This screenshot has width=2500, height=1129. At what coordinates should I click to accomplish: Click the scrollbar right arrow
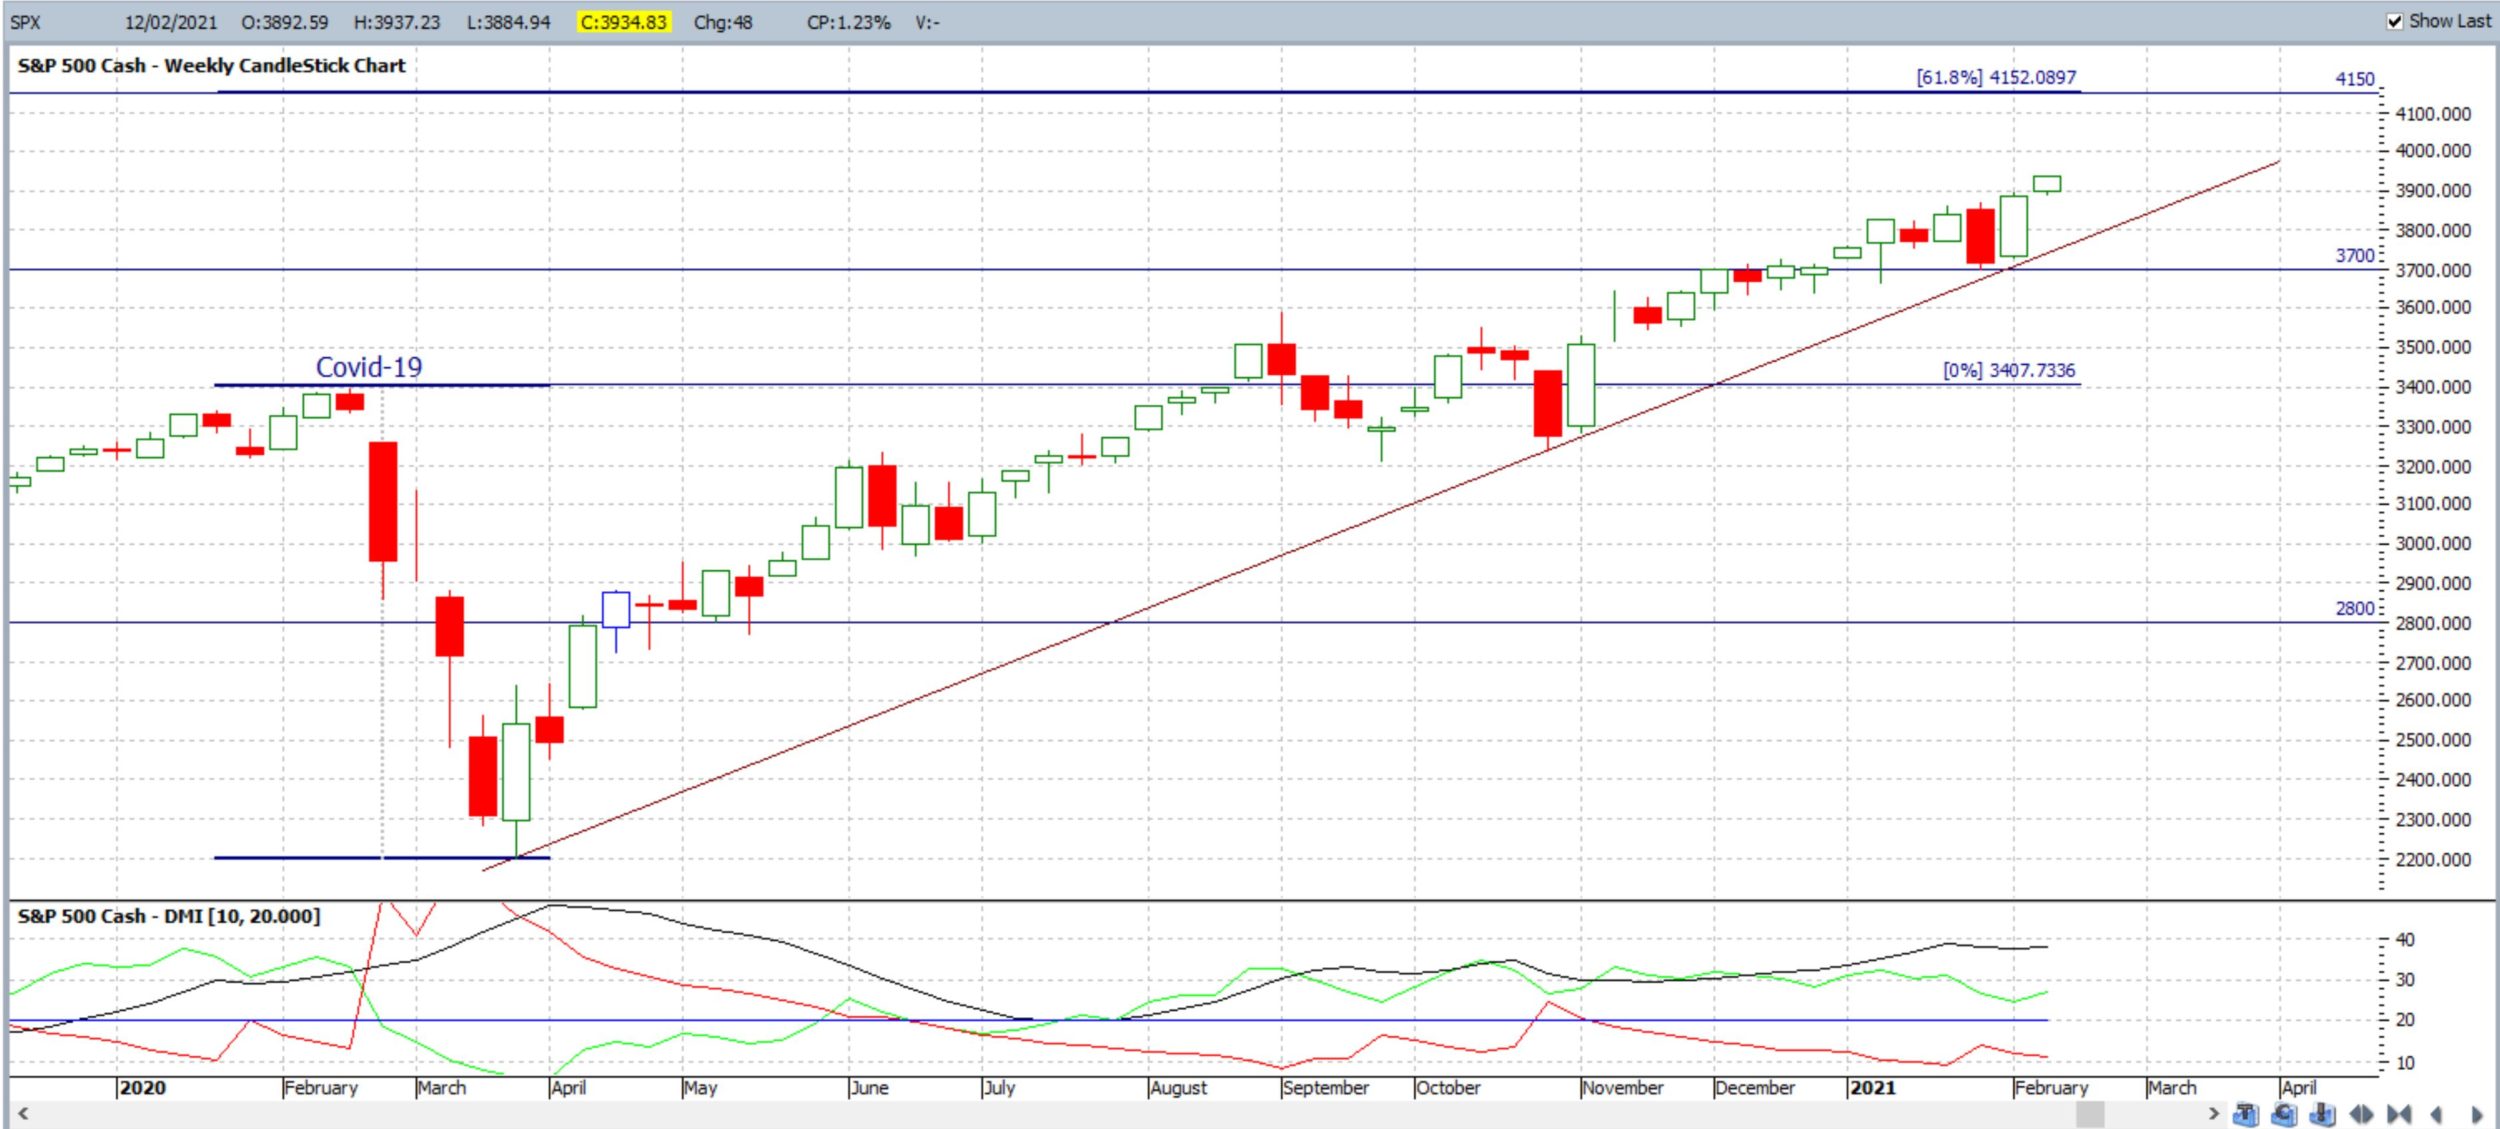[x=2213, y=1113]
